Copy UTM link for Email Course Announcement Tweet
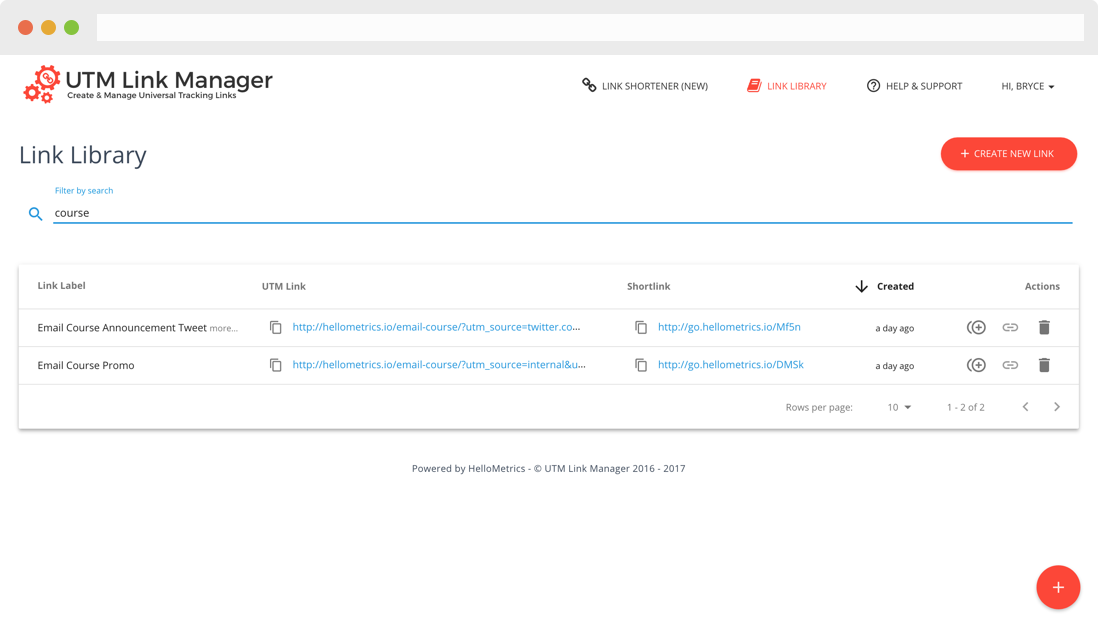 tap(276, 327)
